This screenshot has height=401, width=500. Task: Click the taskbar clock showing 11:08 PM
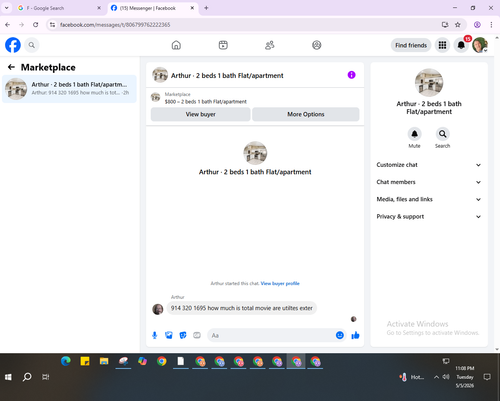[x=465, y=377]
